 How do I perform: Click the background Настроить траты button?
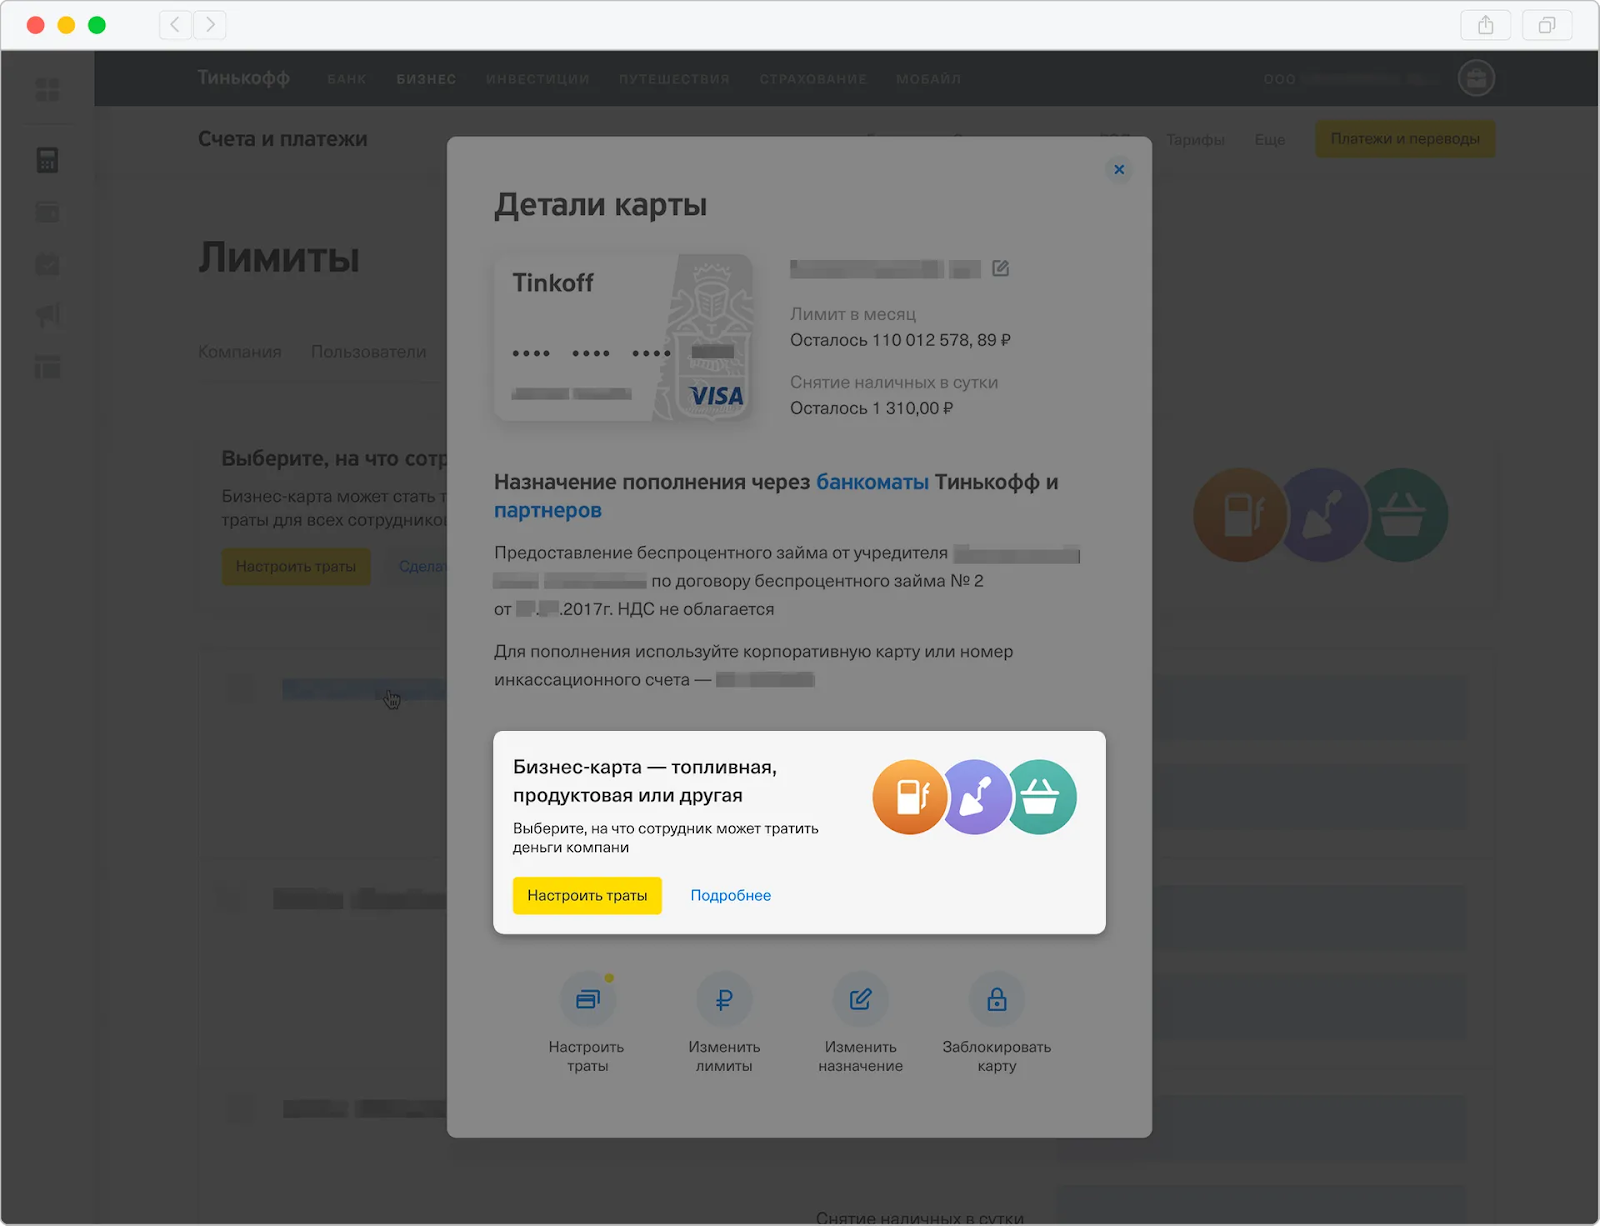(x=296, y=566)
